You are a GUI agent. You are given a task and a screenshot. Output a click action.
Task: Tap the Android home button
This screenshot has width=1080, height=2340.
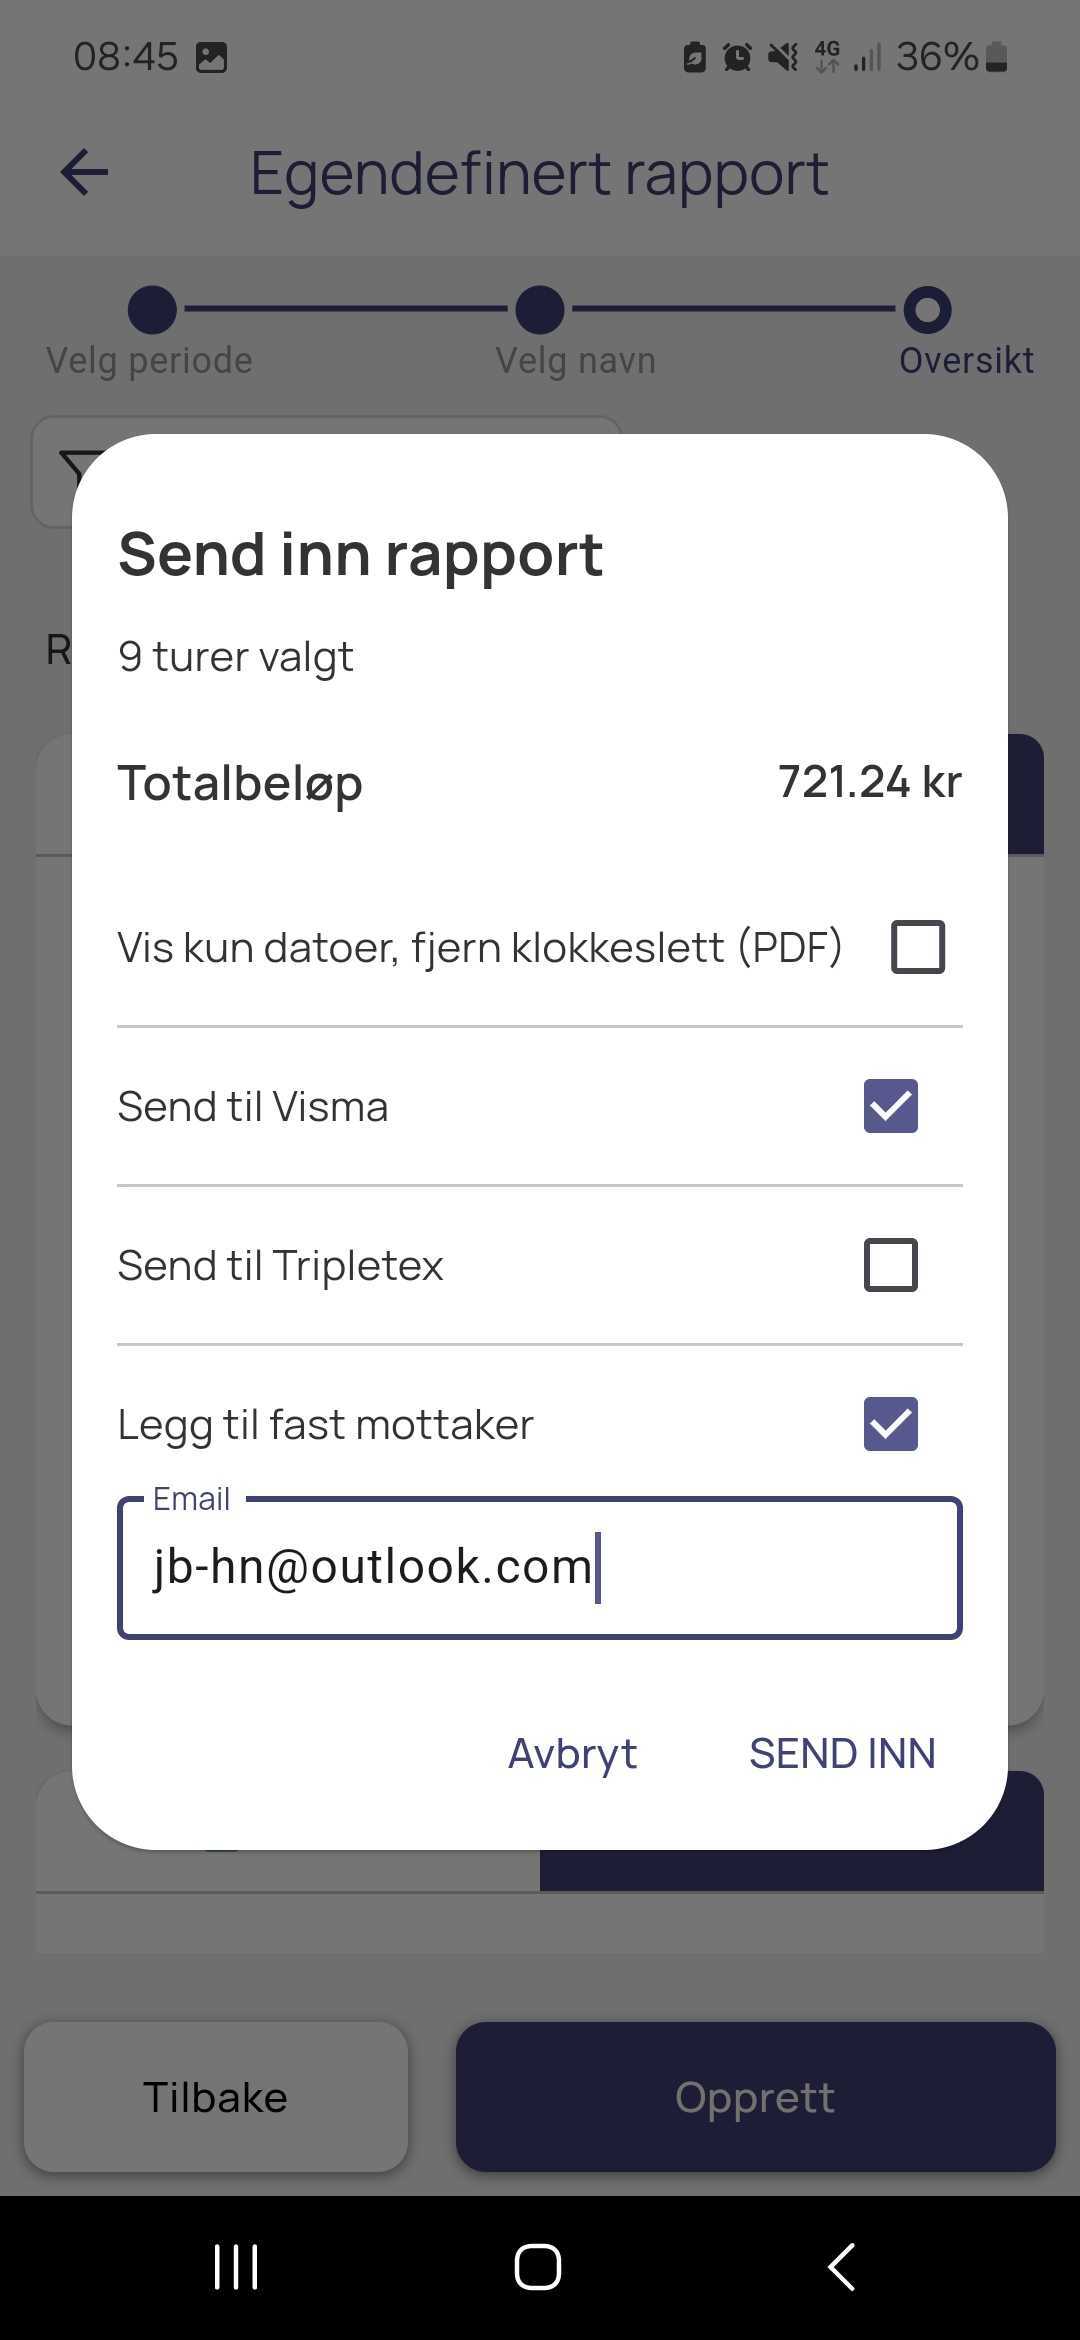point(538,2266)
